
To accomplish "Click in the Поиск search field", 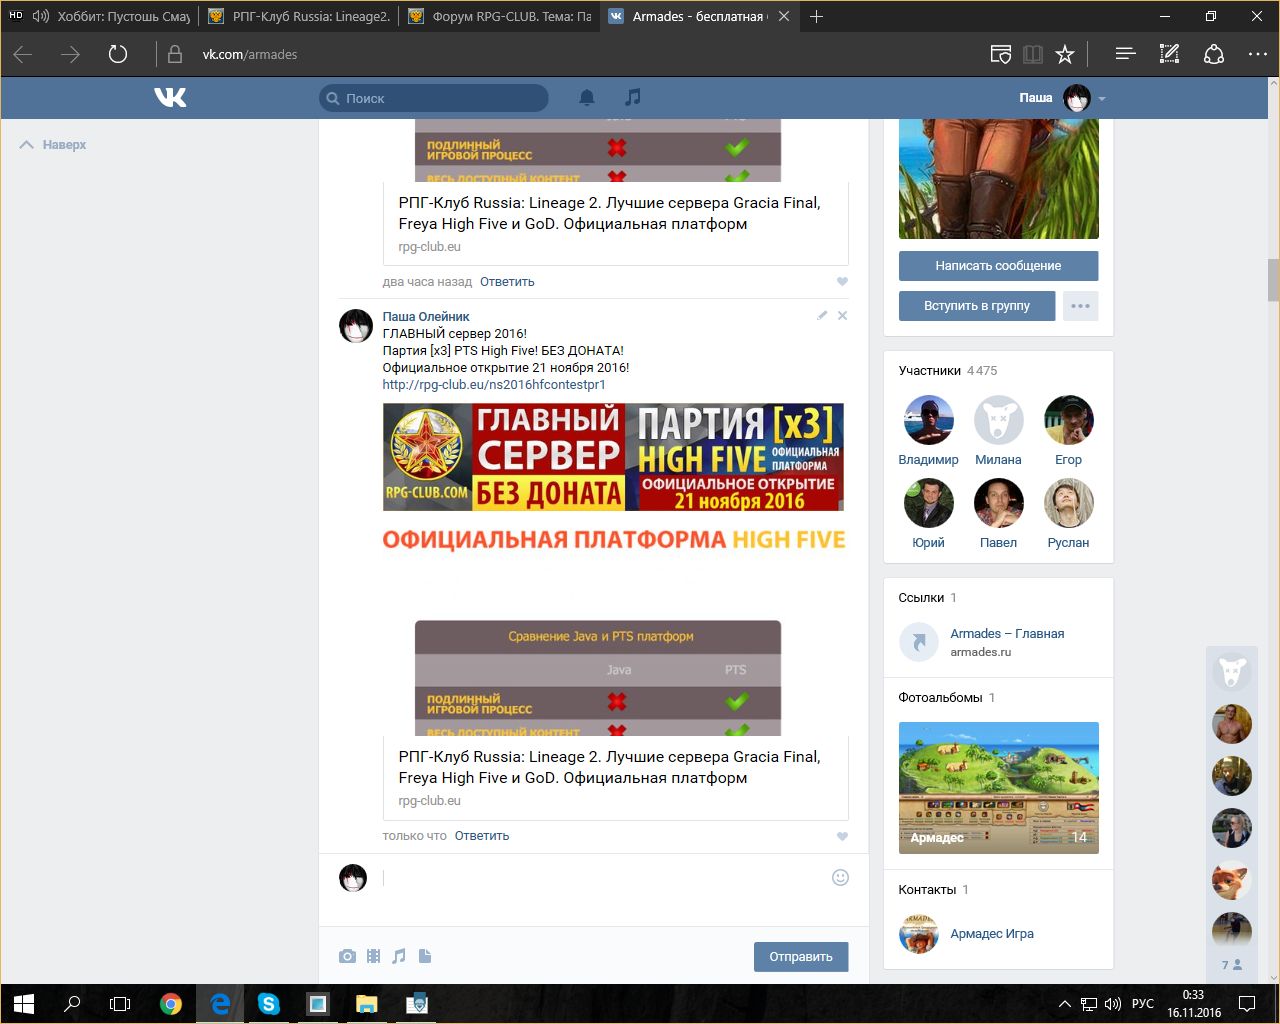I will pyautogui.click(x=434, y=98).
